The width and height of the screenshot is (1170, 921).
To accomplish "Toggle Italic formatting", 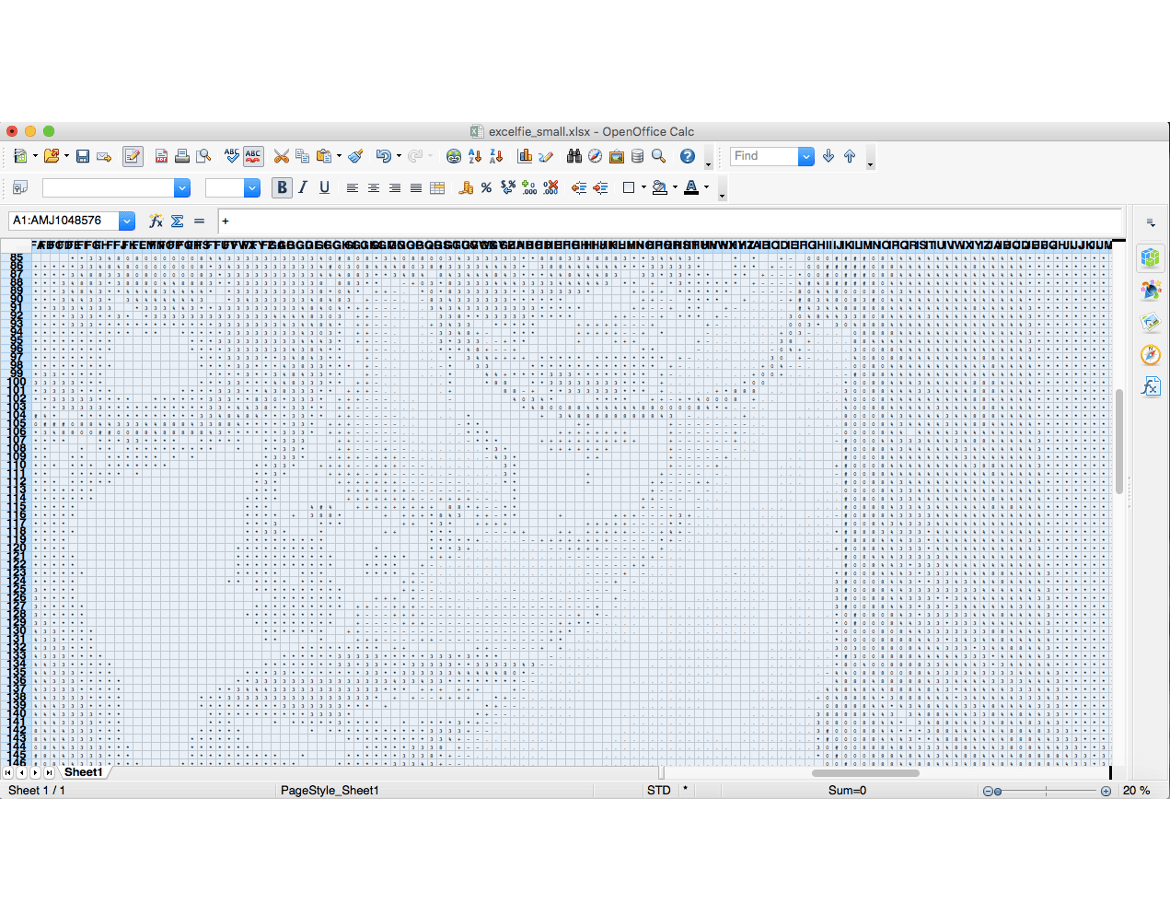I will pos(303,188).
